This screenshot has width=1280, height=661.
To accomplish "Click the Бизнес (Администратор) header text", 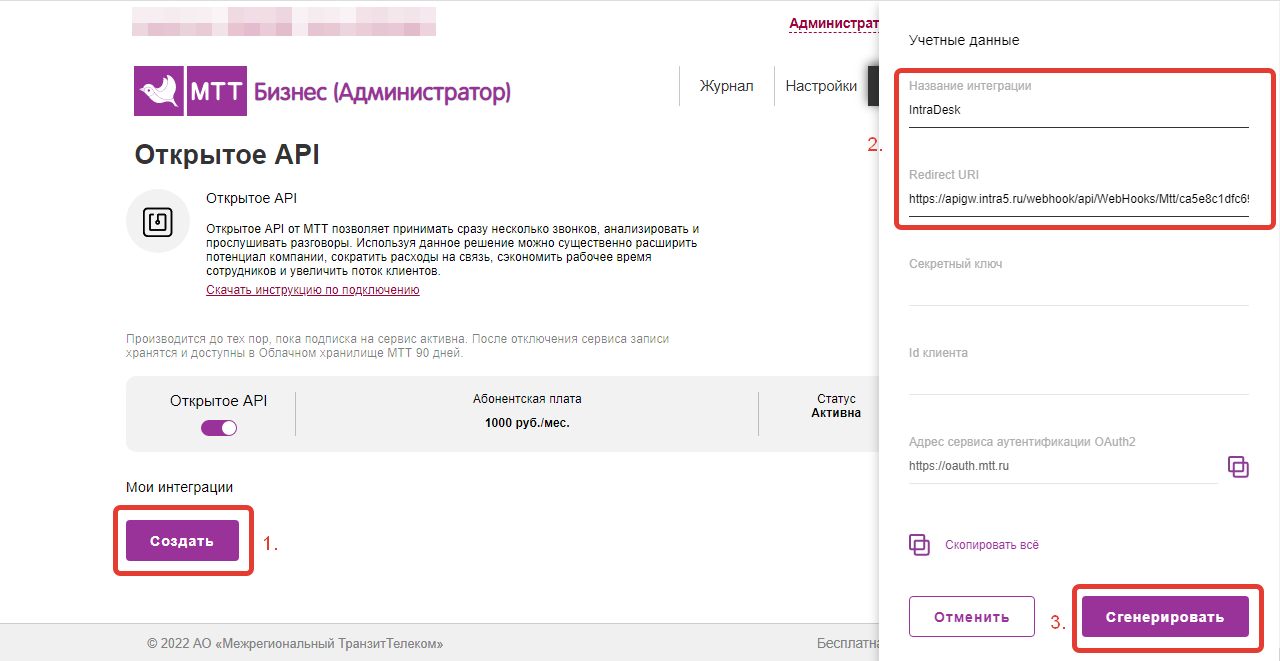I will [383, 93].
